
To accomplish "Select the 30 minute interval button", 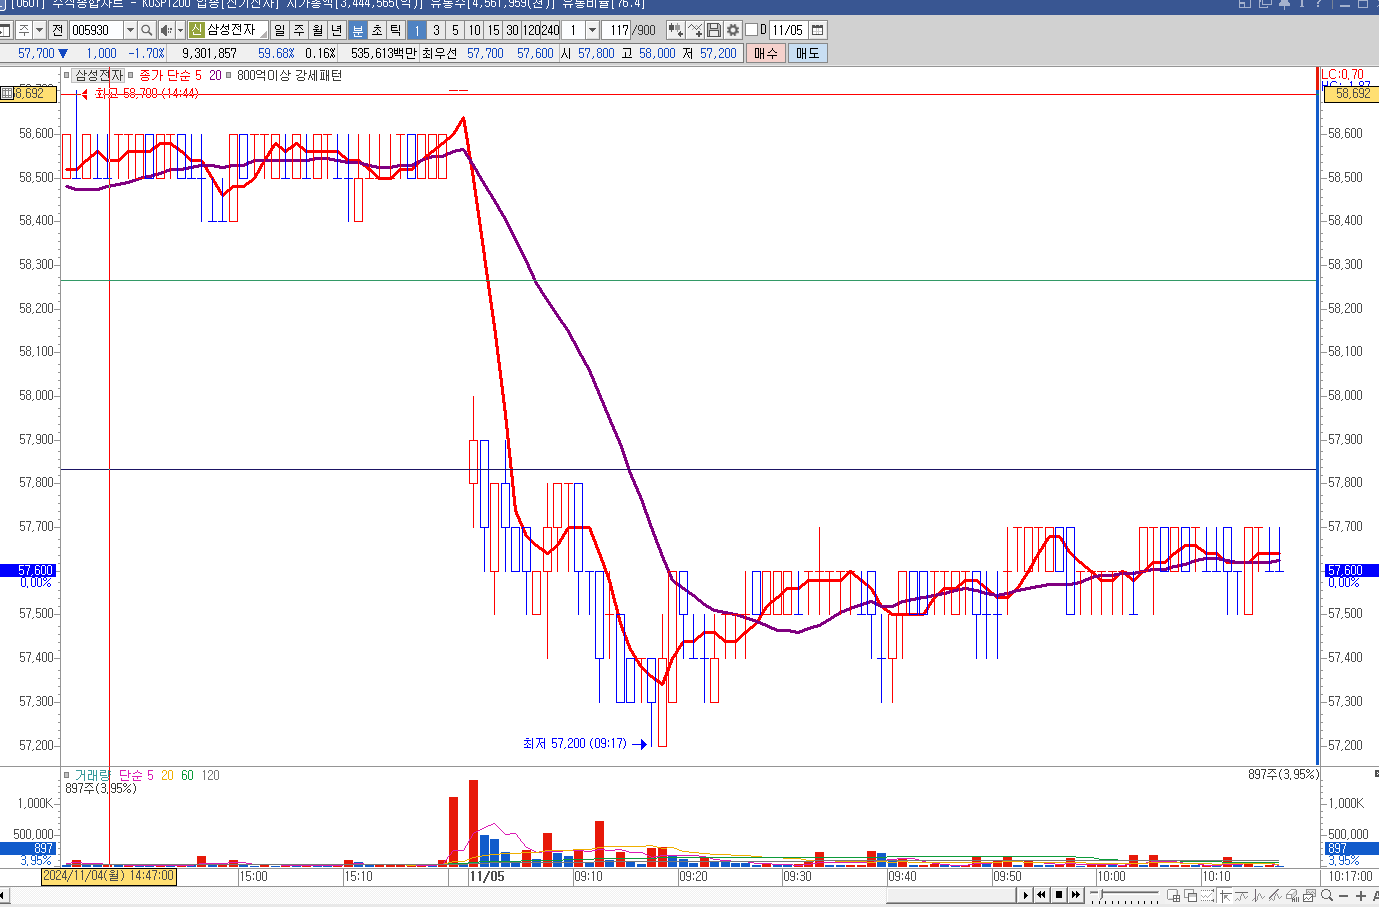I will coord(512,30).
